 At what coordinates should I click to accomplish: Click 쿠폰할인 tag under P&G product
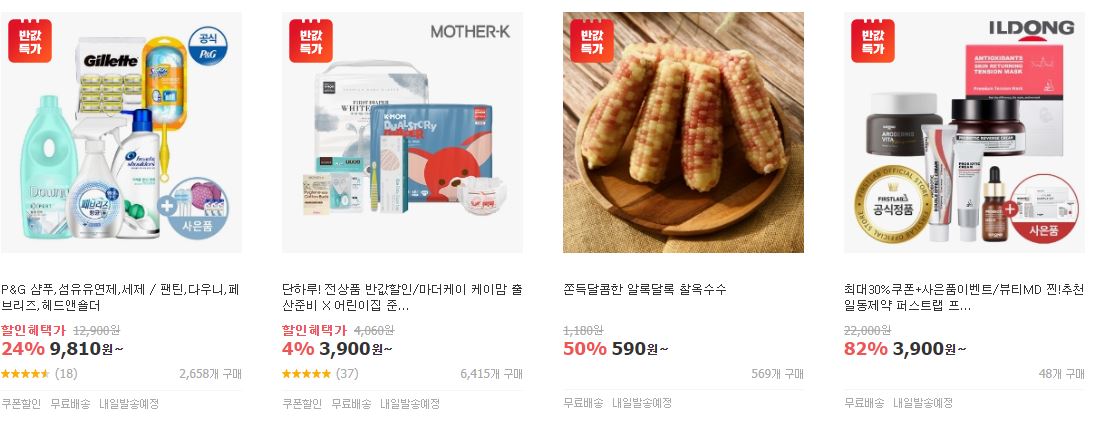tap(21, 403)
